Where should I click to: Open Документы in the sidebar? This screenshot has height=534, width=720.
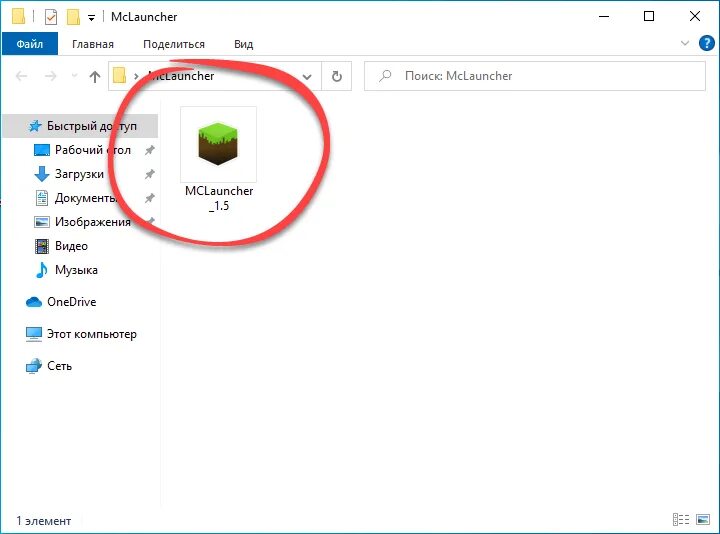click(85, 198)
